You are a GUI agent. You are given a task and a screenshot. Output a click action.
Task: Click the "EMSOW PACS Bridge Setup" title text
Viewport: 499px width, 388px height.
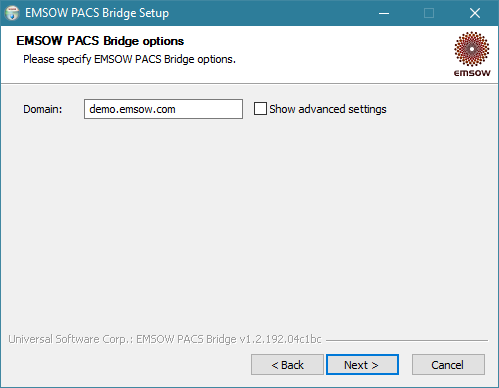(97, 13)
